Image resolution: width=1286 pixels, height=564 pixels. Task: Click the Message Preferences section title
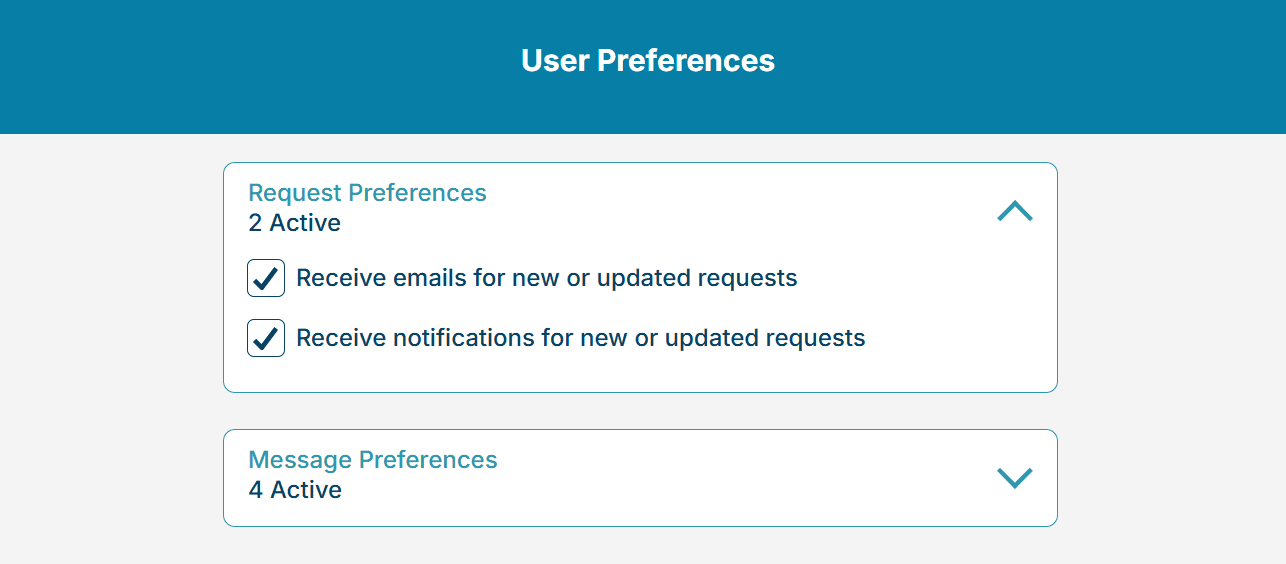[x=372, y=460]
